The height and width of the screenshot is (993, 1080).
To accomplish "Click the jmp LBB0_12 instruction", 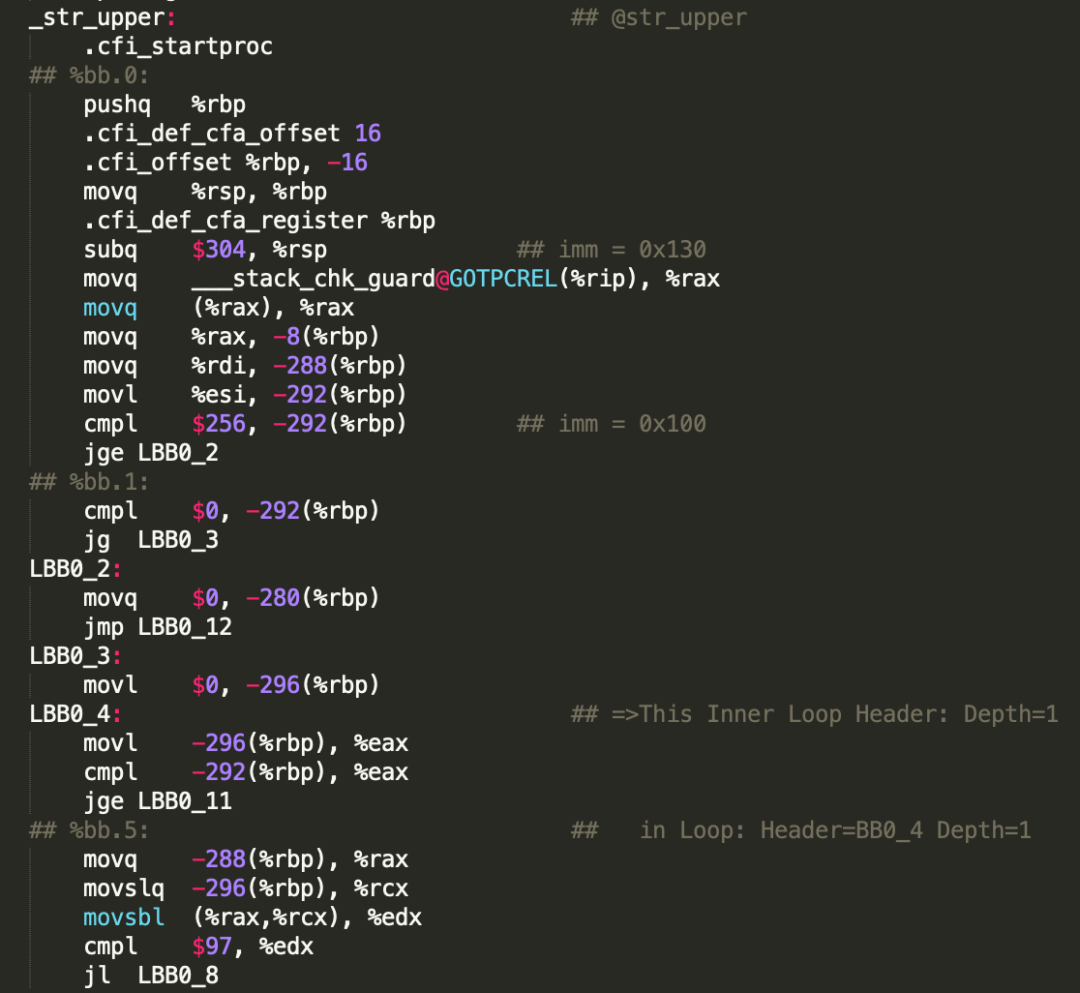I will (x=158, y=627).
